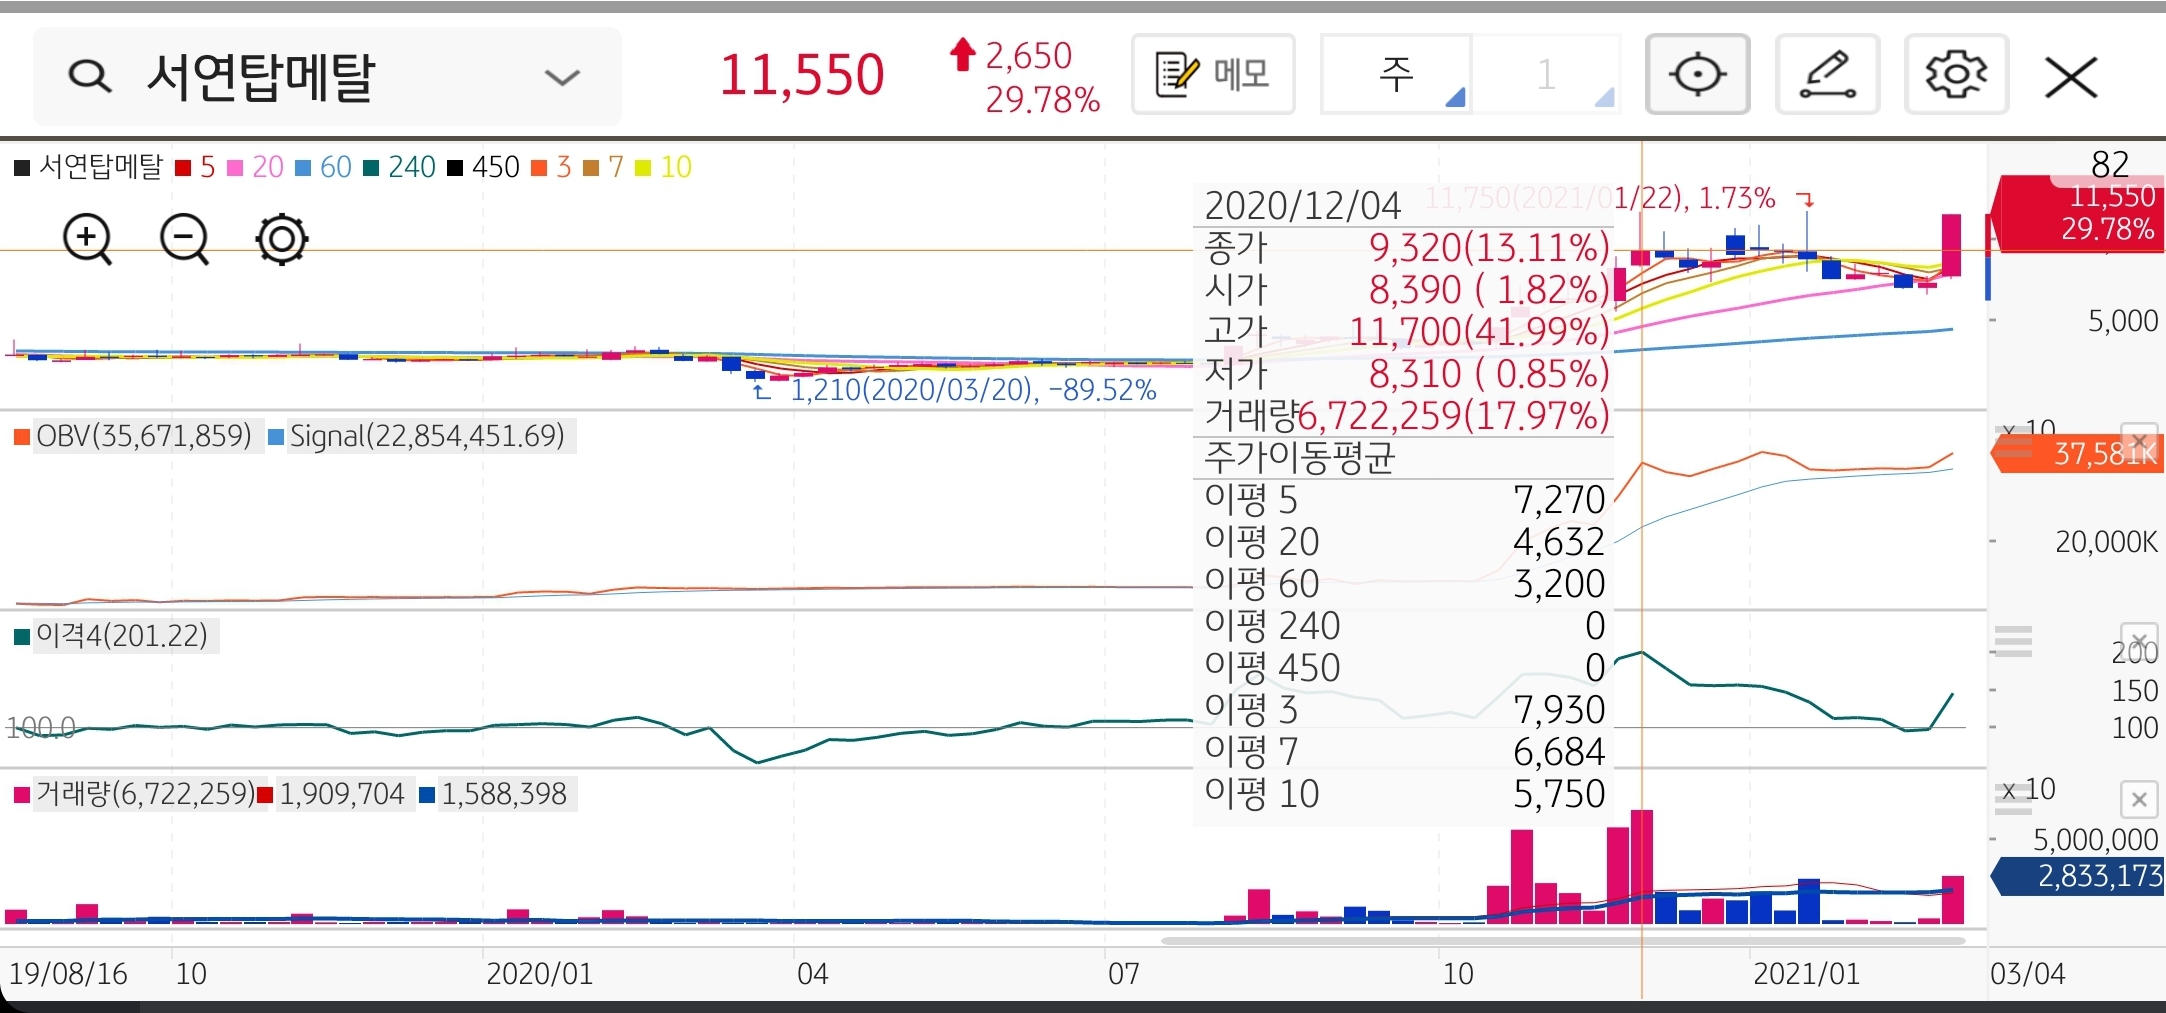Click the 2021/01 date axis label
2166x1013 pixels.
coord(1806,974)
